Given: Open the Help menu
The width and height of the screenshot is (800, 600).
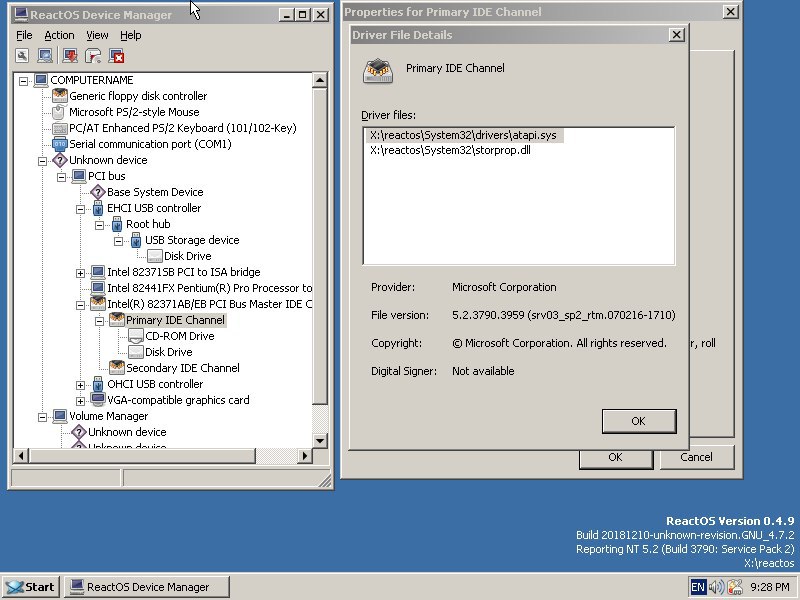Looking at the screenshot, I should tap(131, 35).
